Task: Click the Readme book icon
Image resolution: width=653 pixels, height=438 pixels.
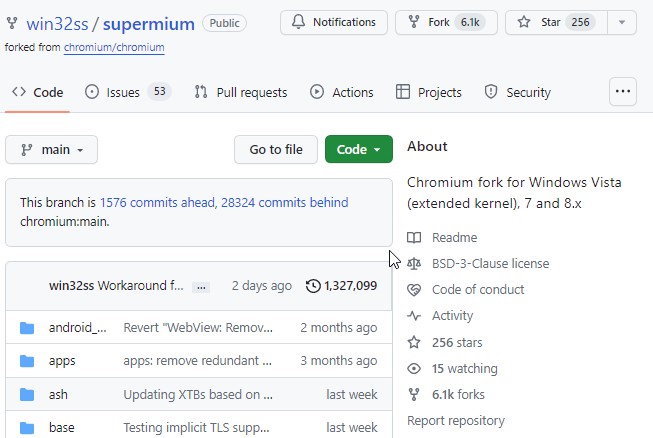Action: 414,238
